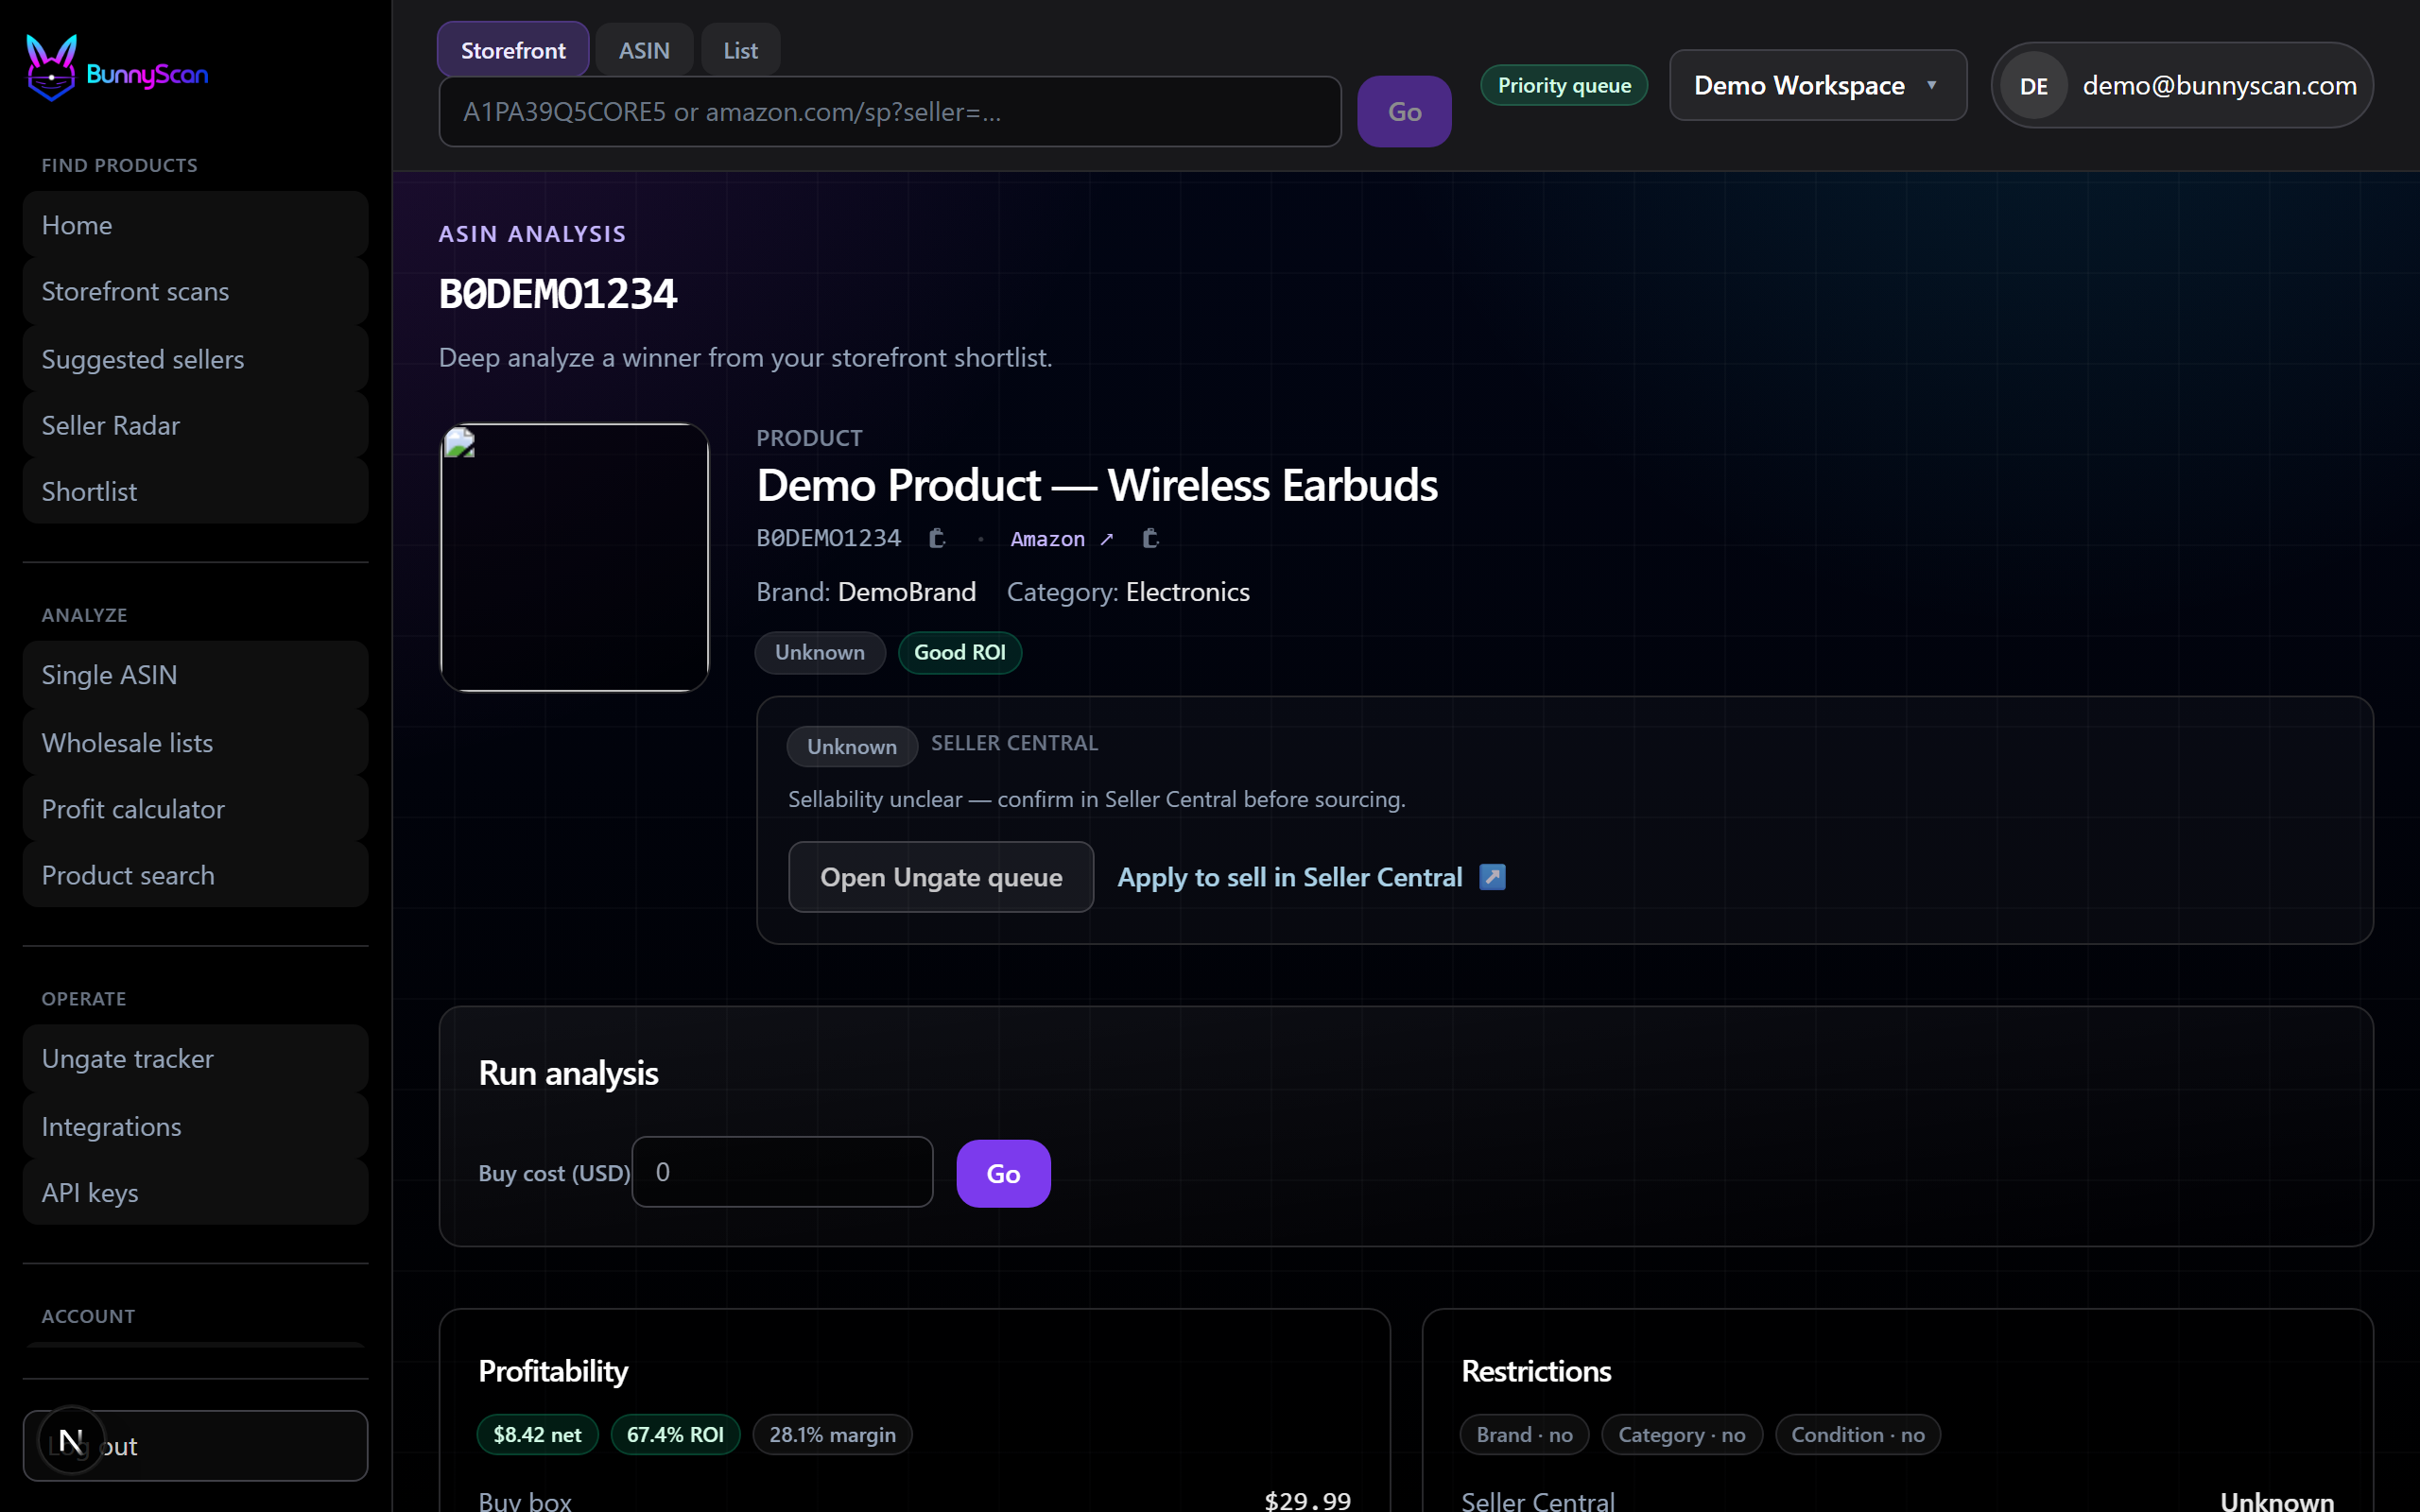Click the Electronics category value
The width and height of the screenshot is (2420, 1512).
(1187, 592)
